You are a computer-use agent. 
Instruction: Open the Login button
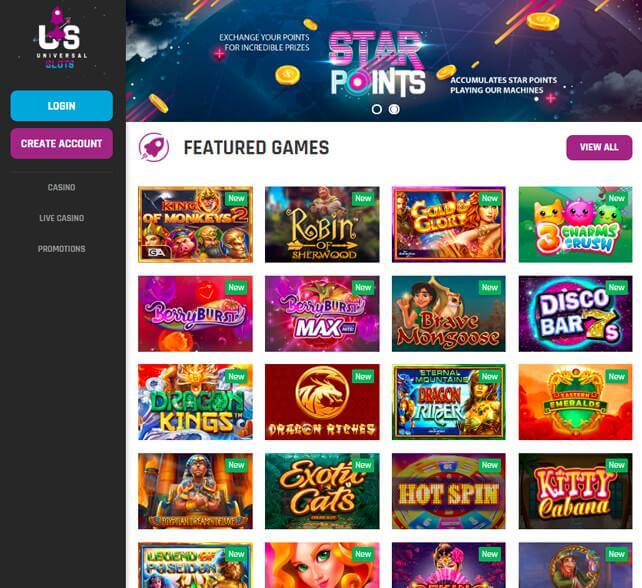(x=61, y=106)
